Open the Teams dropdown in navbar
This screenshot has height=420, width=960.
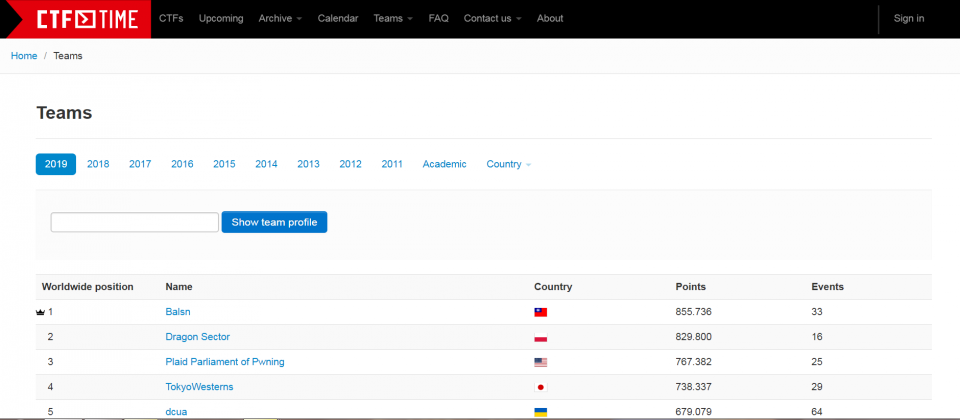coord(393,18)
